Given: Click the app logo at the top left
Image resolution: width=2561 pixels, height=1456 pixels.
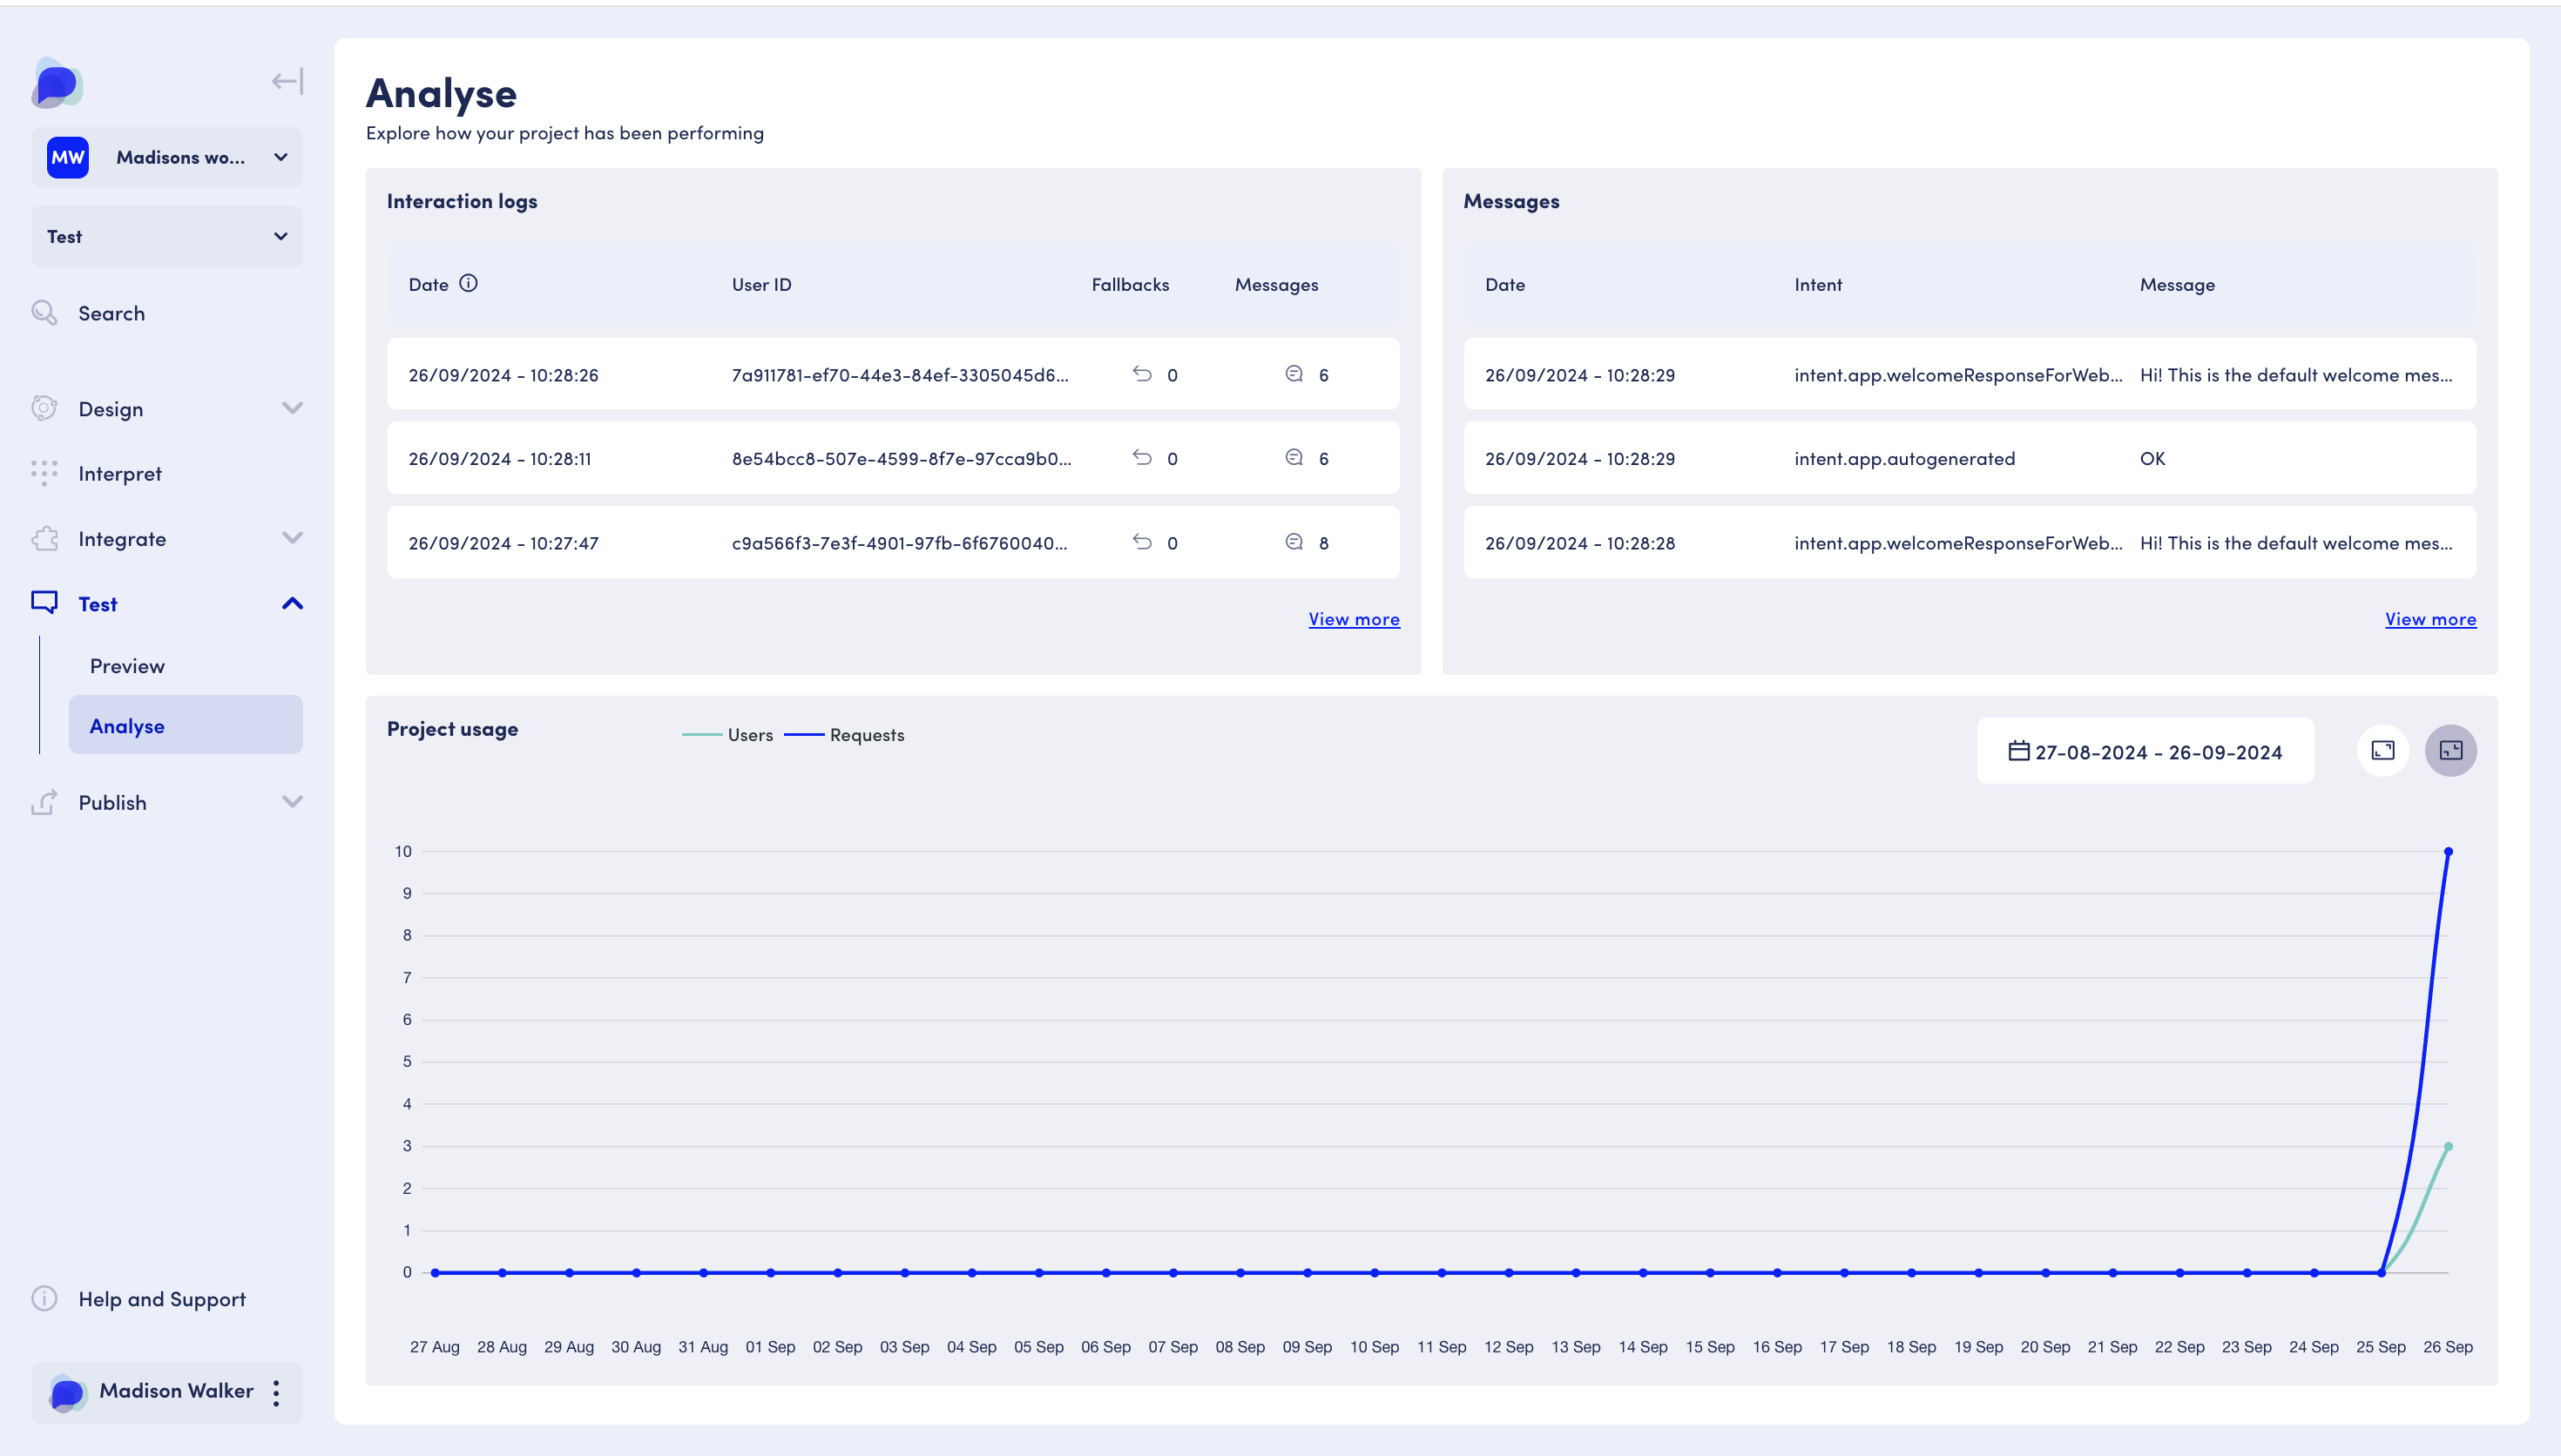Looking at the screenshot, I should coord(57,83).
